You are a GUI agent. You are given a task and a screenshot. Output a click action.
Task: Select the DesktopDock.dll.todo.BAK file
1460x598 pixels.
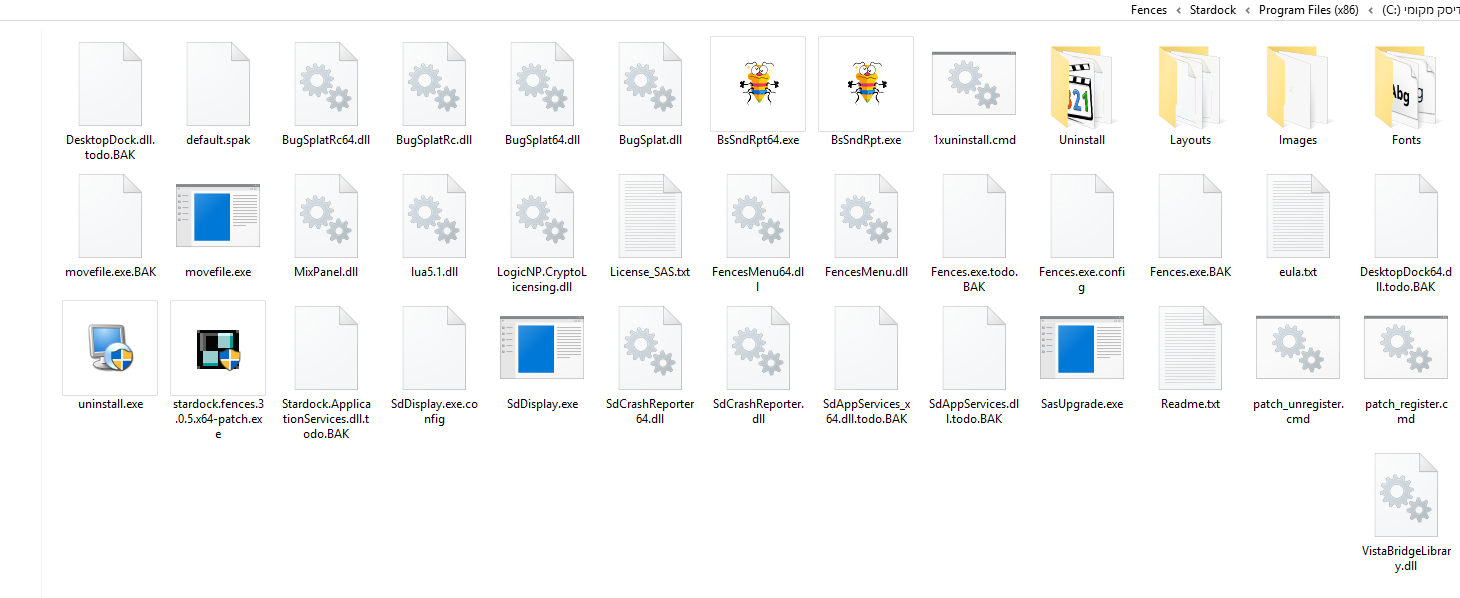110,100
